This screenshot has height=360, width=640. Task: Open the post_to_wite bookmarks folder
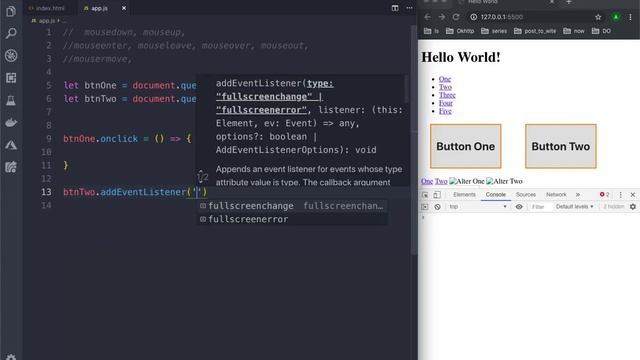(535, 31)
